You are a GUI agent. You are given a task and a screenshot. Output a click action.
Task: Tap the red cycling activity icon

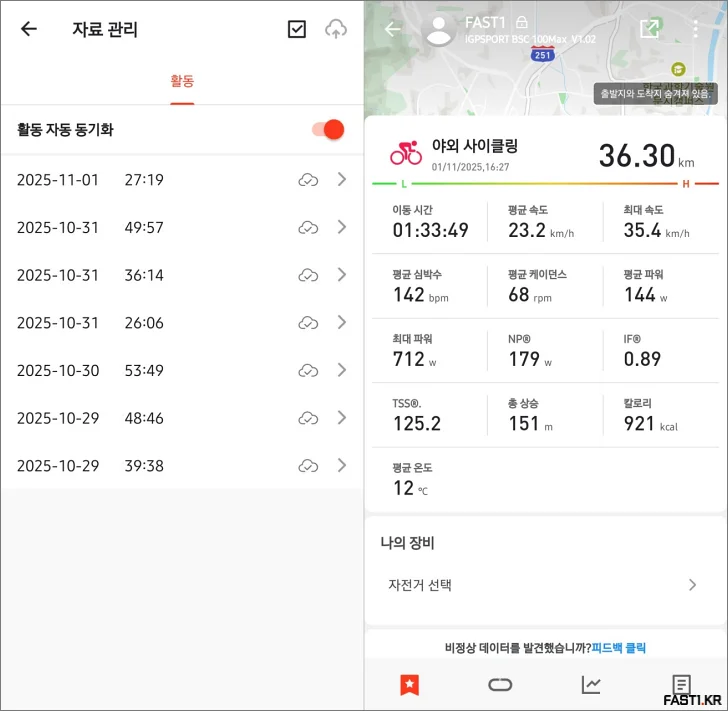coord(406,153)
